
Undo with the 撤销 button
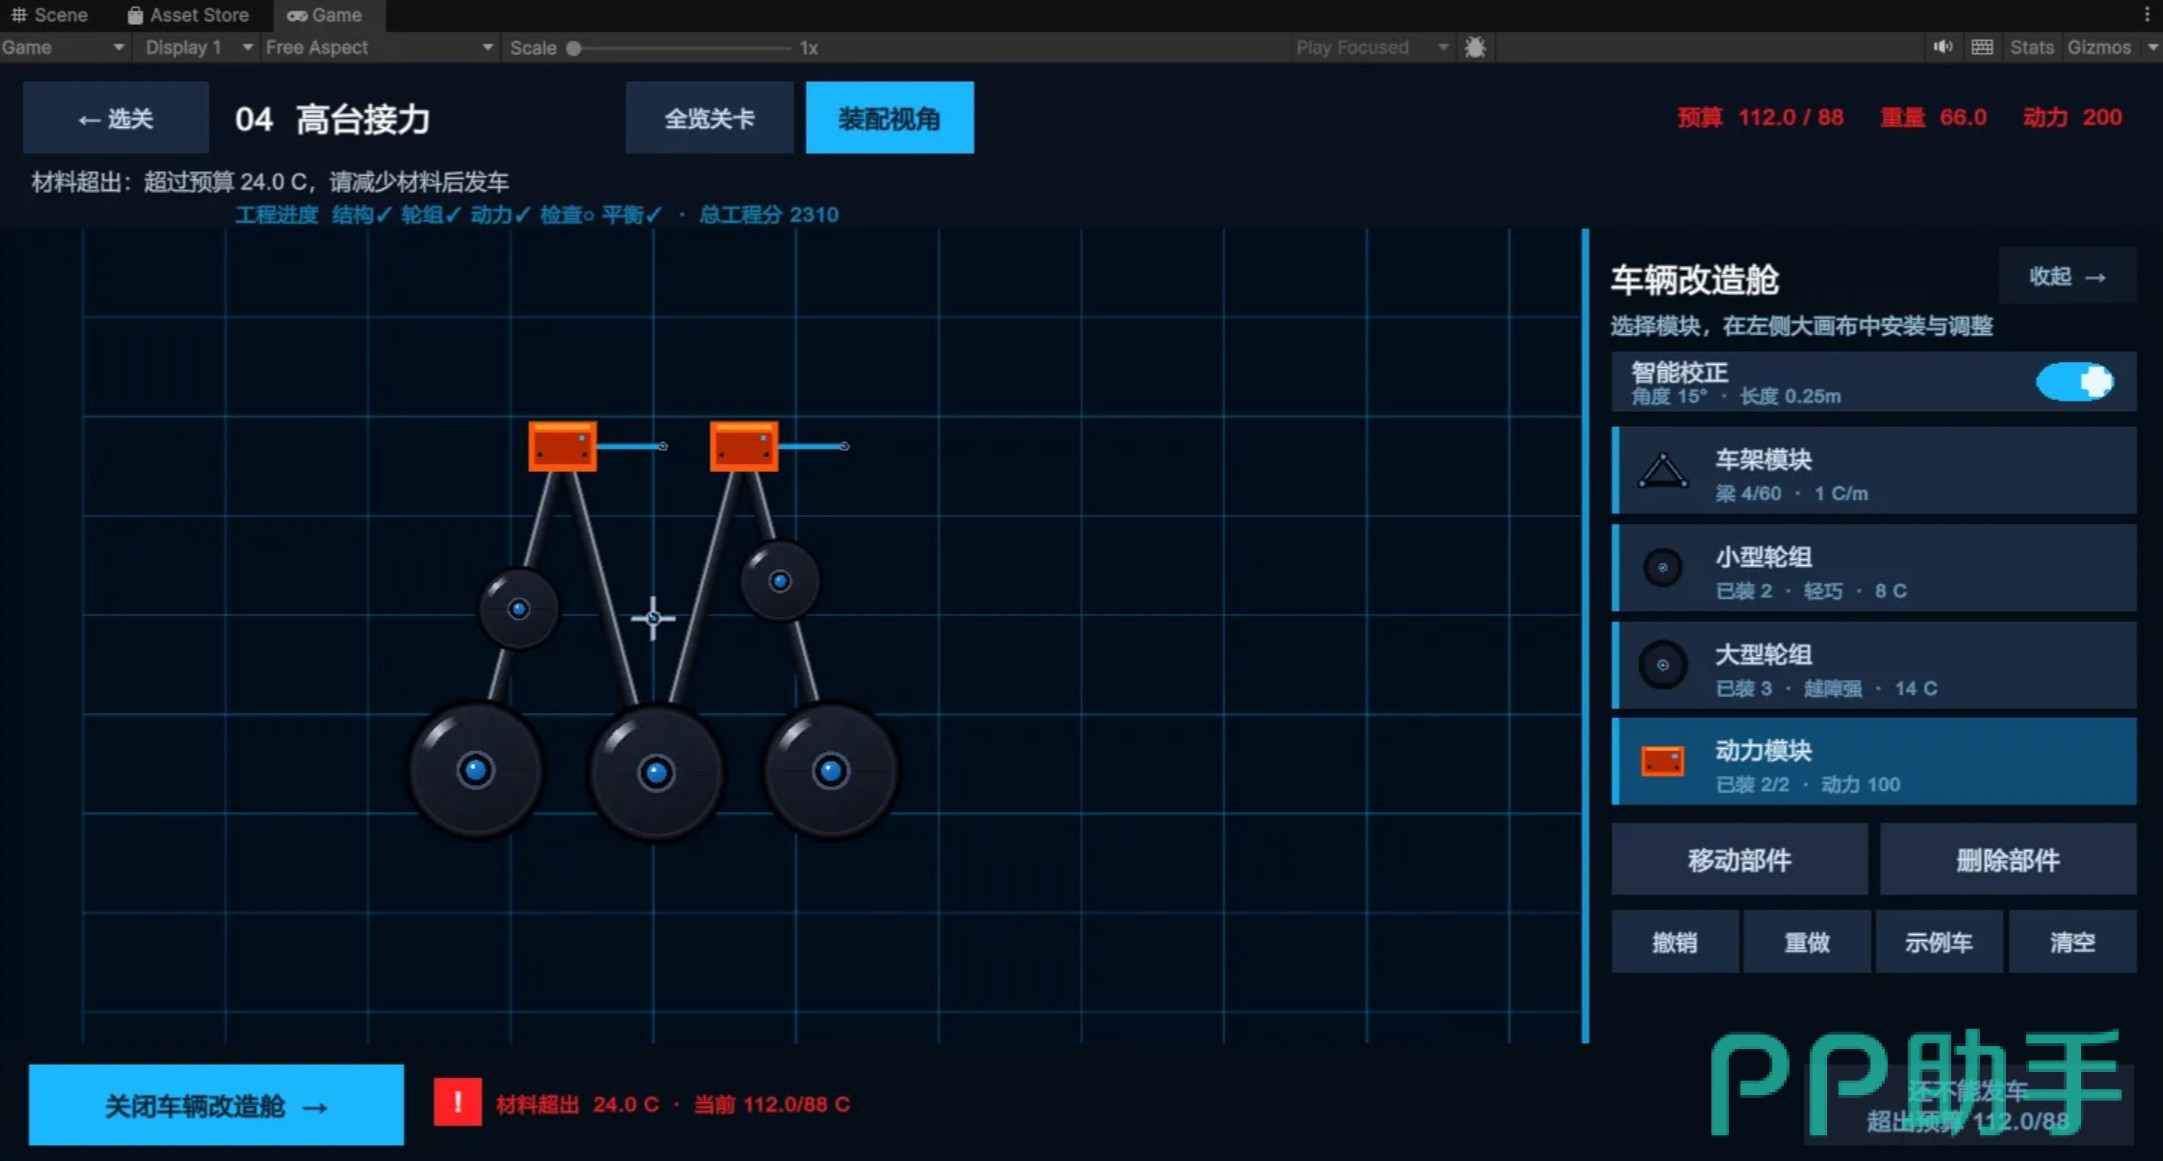coord(1675,942)
